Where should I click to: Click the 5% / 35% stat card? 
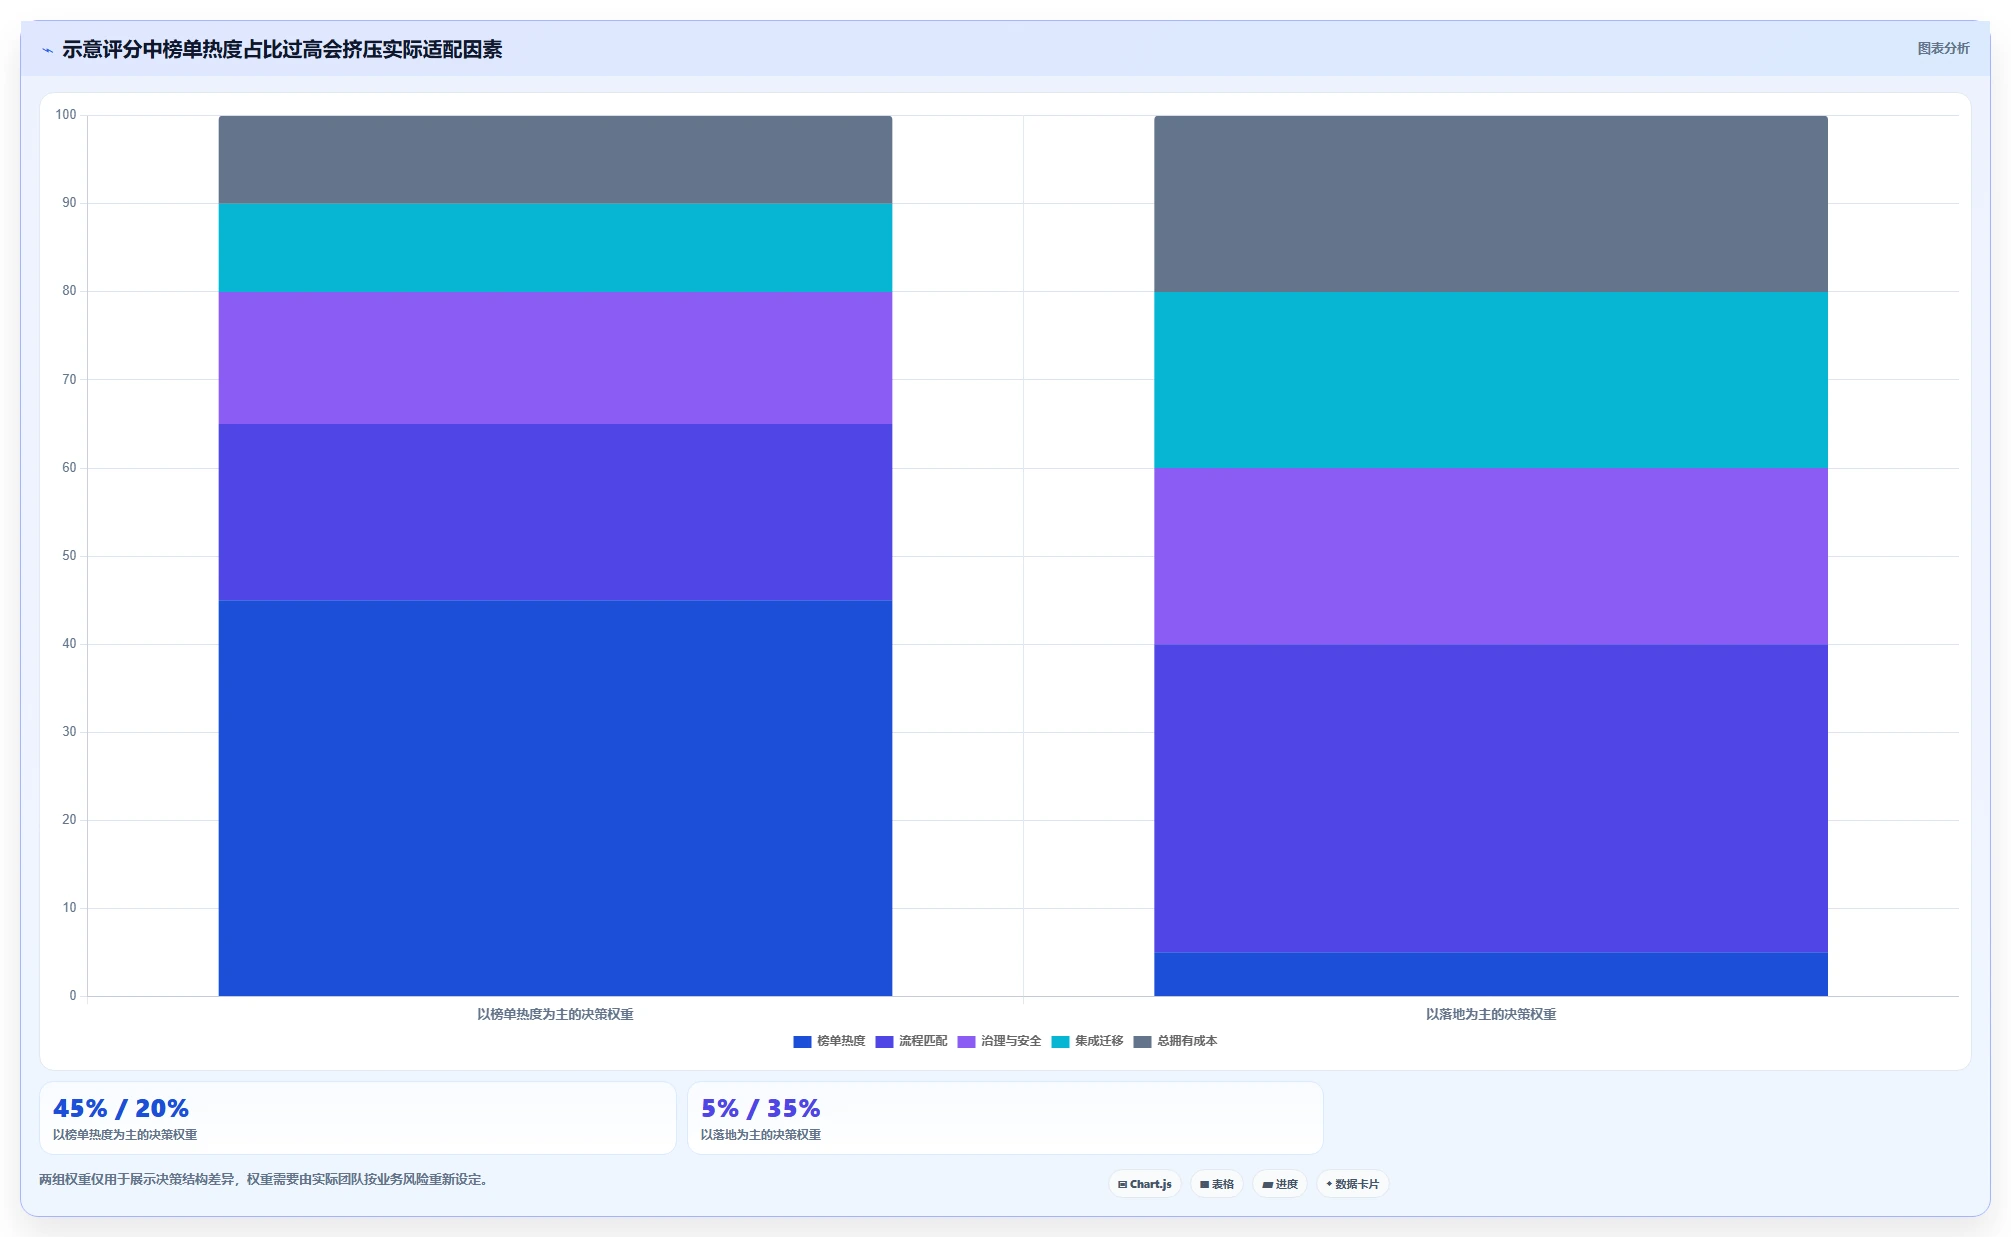coord(1005,1118)
